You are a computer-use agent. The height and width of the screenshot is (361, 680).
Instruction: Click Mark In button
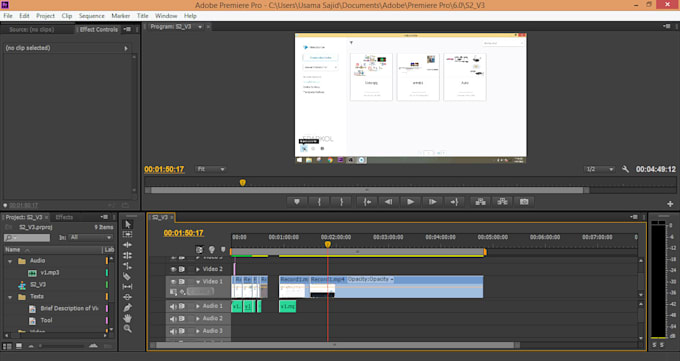click(x=319, y=202)
